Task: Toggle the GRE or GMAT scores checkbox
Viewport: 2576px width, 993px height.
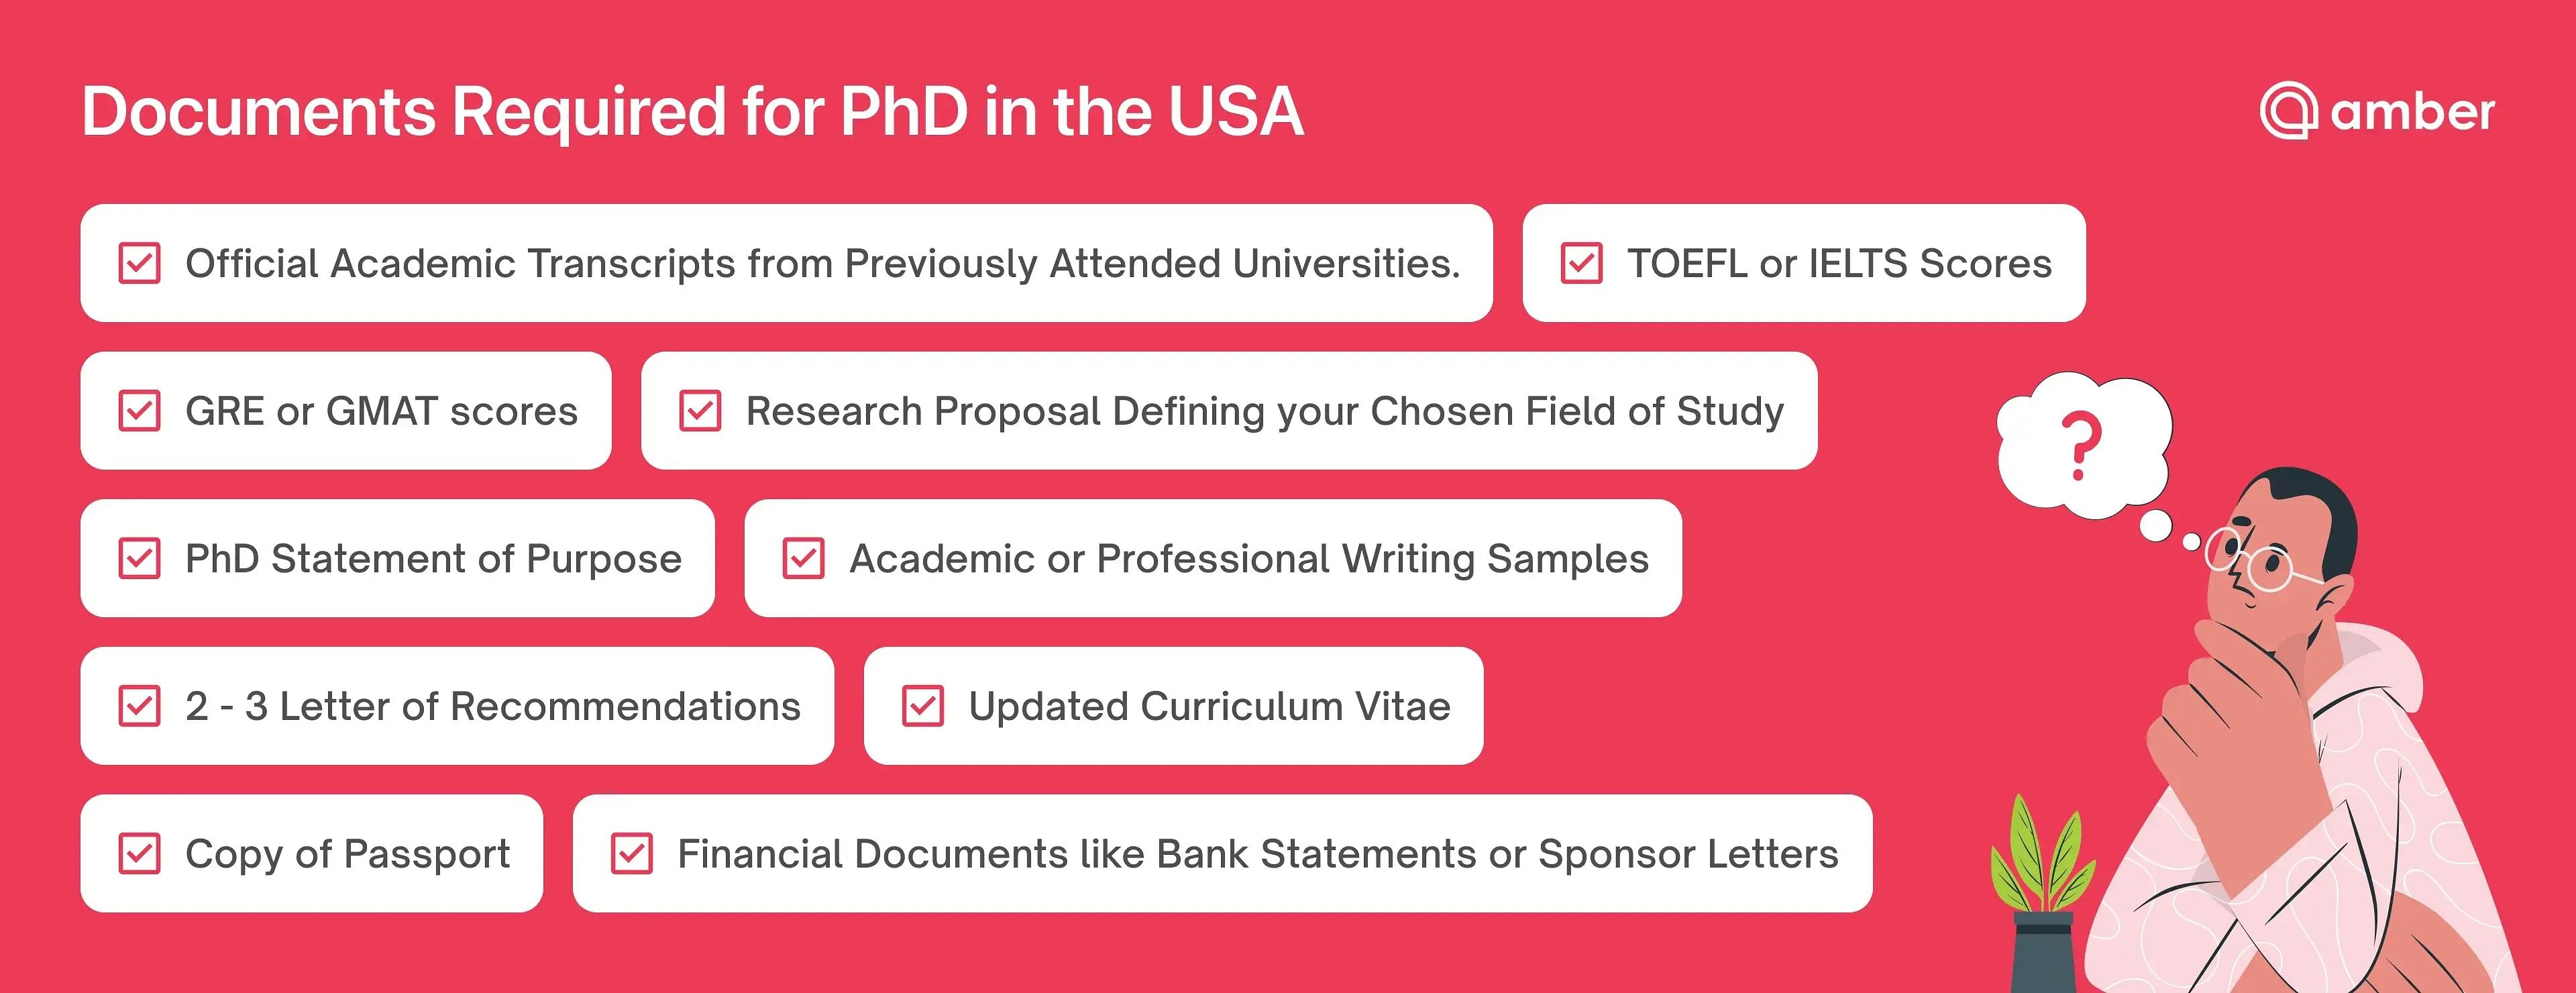Action: click(139, 411)
